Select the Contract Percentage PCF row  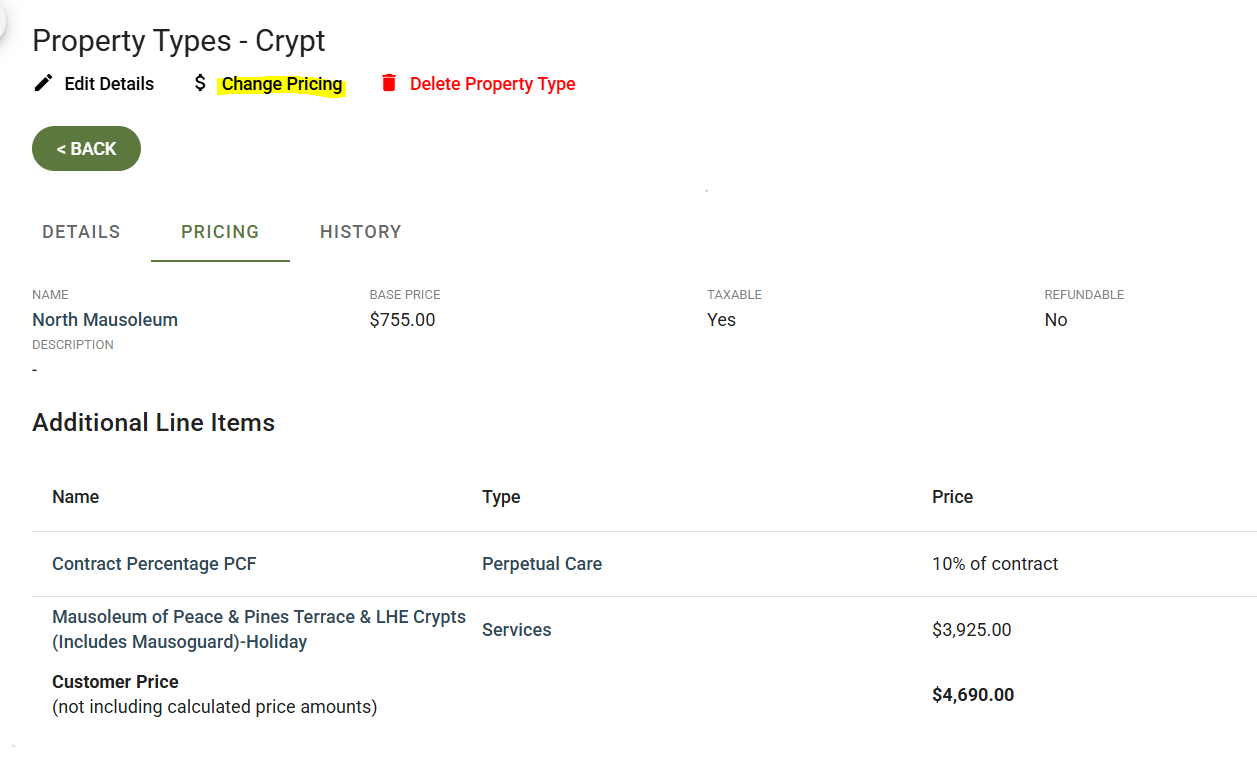tap(644, 564)
